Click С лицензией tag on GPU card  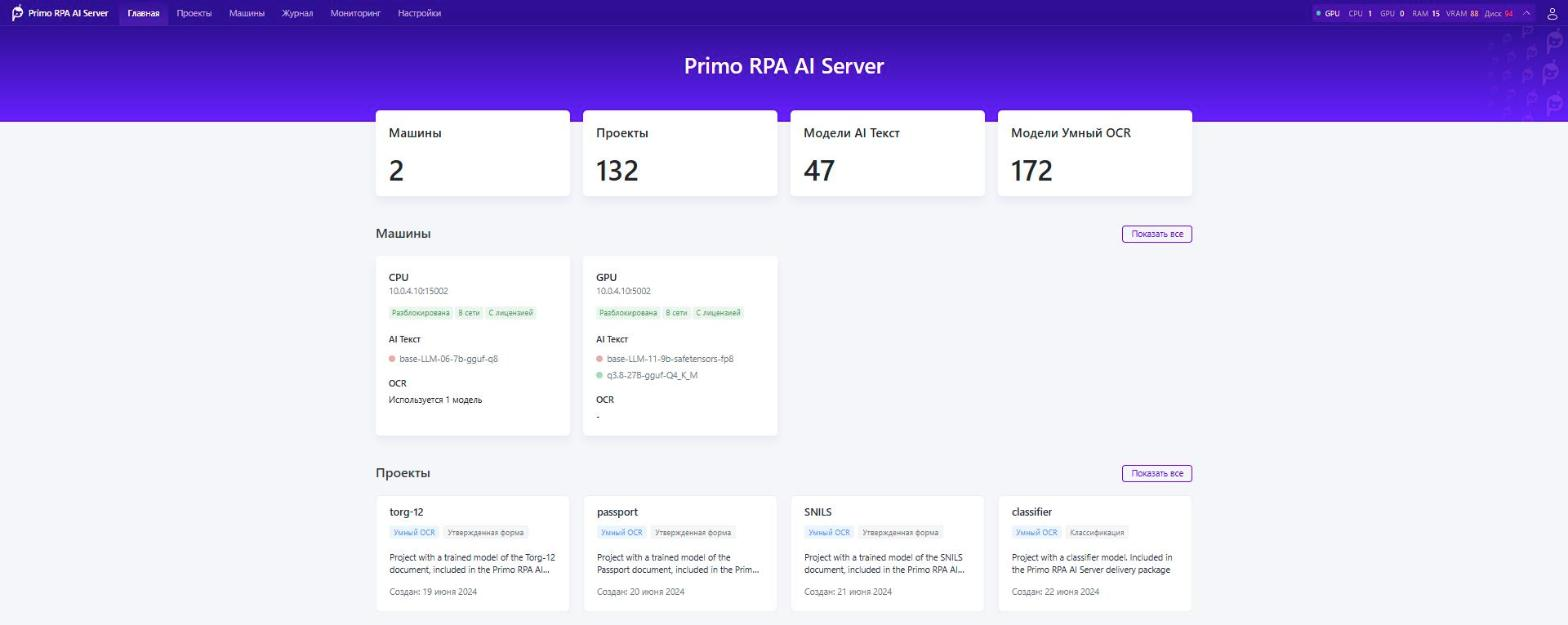coord(719,313)
